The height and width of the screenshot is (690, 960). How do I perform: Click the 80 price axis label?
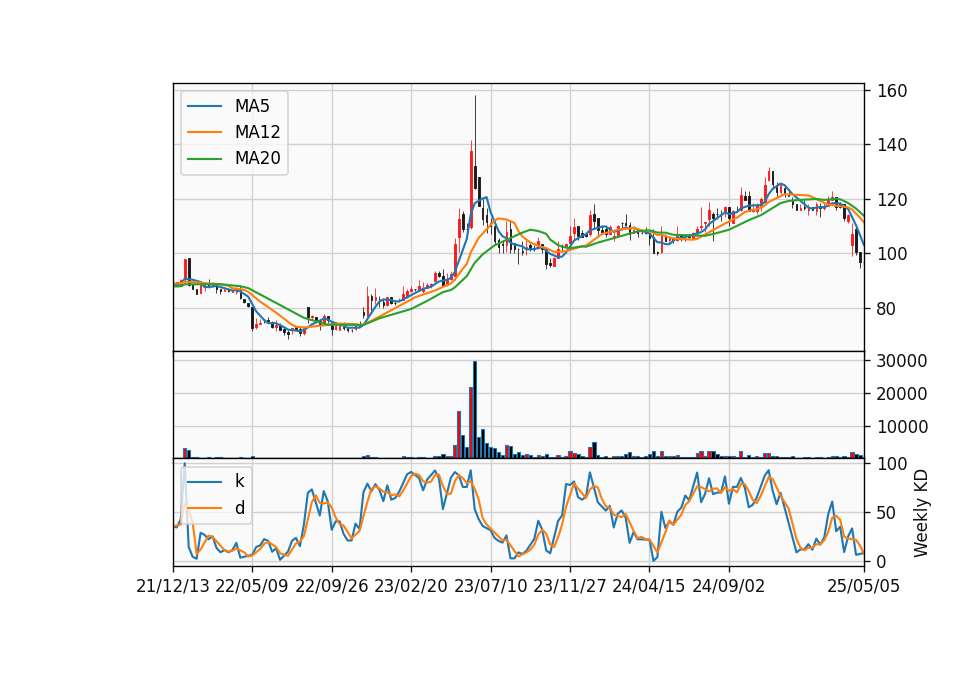(887, 309)
